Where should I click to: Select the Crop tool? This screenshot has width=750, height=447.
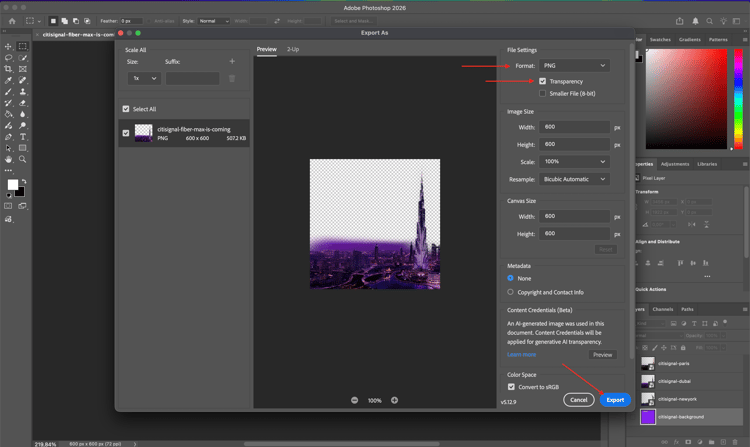pyautogui.click(x=9, y=69)
